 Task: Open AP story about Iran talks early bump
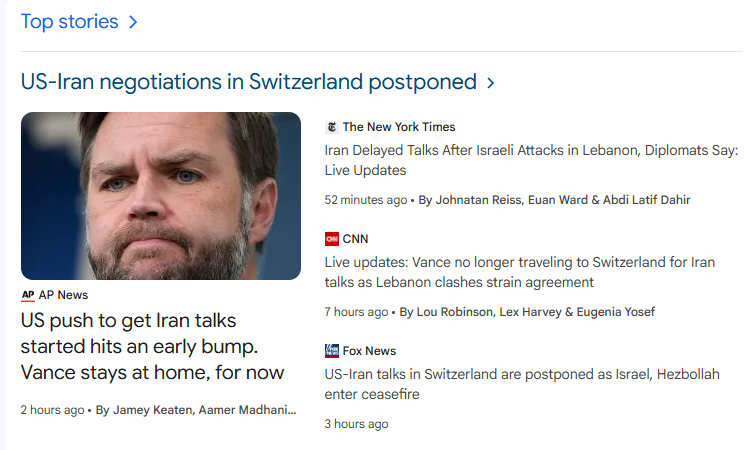pyautogui.click(x=152, y=346)
